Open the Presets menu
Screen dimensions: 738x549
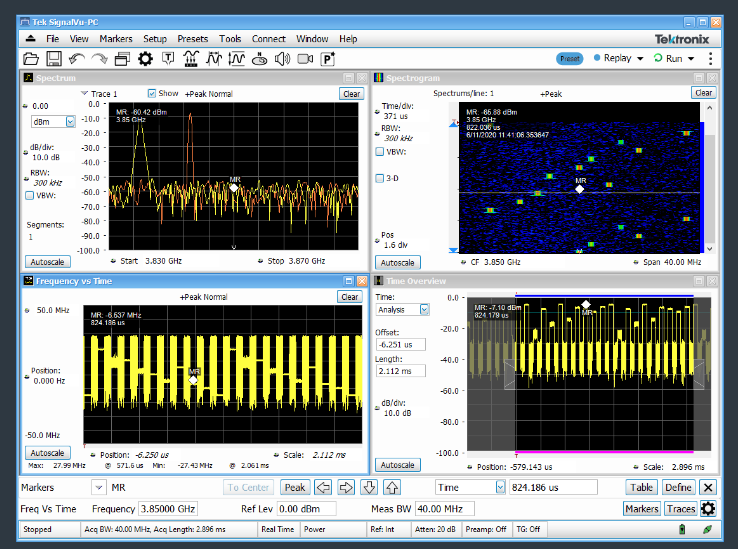(192, 39)
